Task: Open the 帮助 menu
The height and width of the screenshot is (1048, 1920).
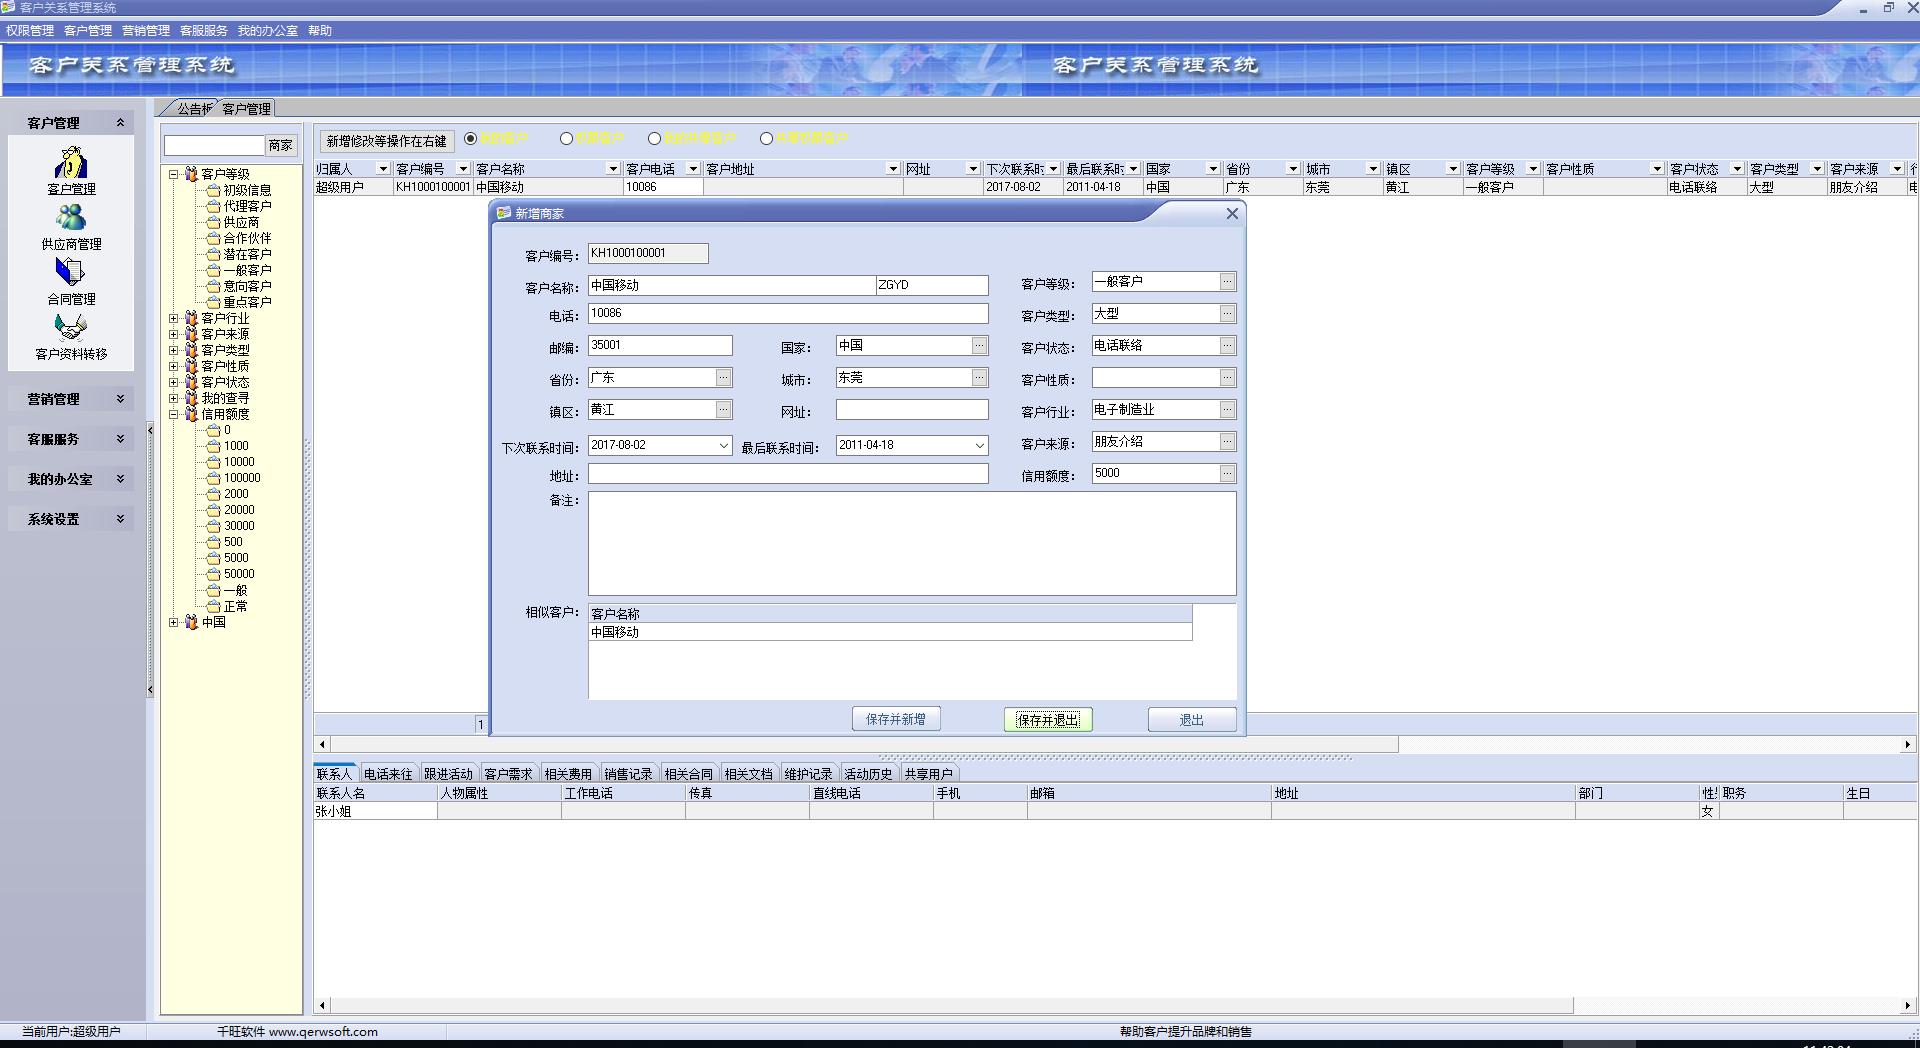Action: pos(320,31)
